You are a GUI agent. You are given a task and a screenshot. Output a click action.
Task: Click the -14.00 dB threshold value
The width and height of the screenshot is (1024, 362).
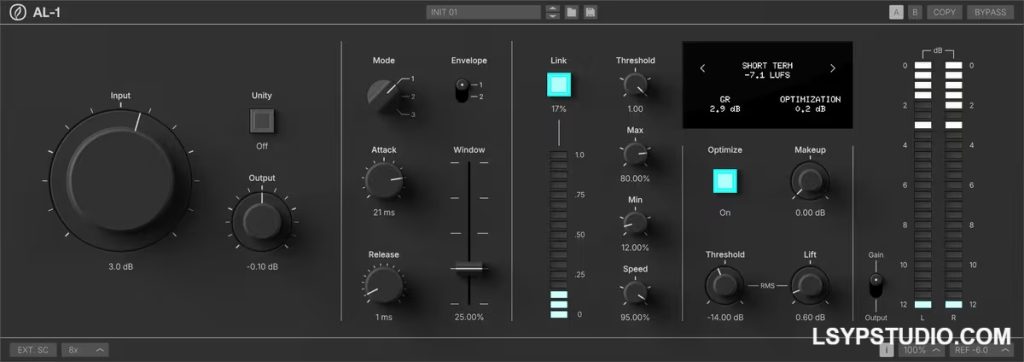point(725,317)
